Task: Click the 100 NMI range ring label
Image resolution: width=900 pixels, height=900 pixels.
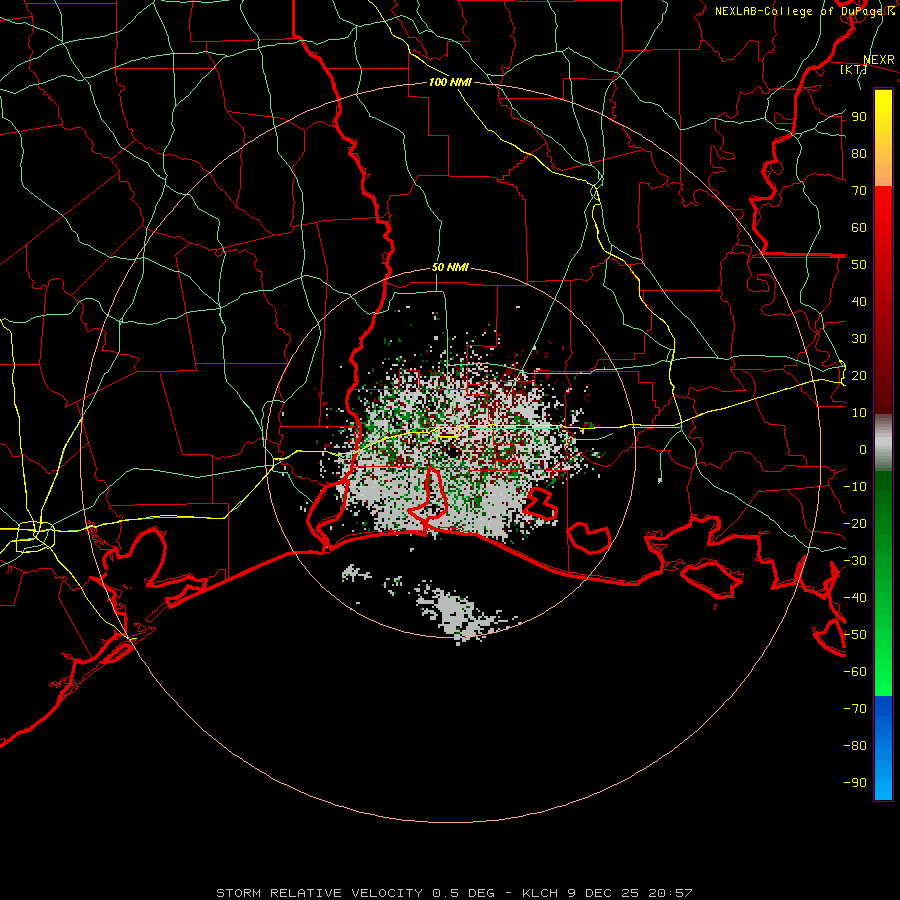Action: coord(450,82)
